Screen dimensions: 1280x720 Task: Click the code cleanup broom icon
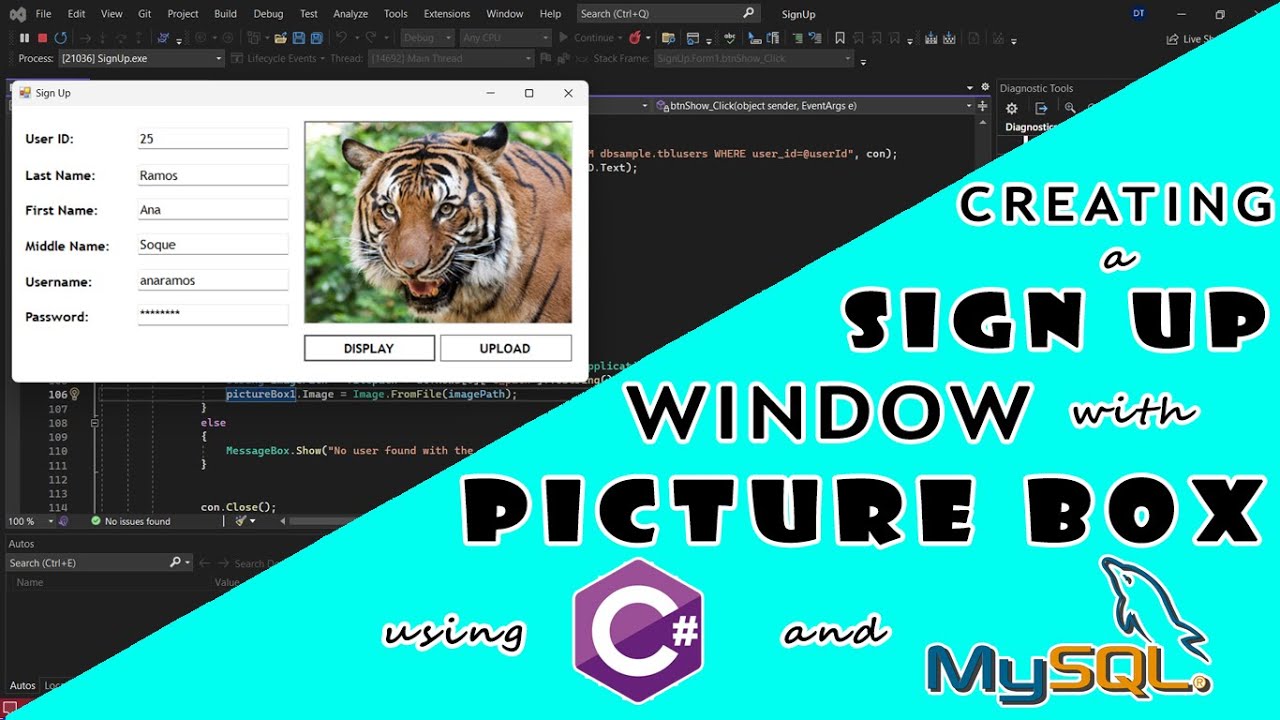[240, 521]
